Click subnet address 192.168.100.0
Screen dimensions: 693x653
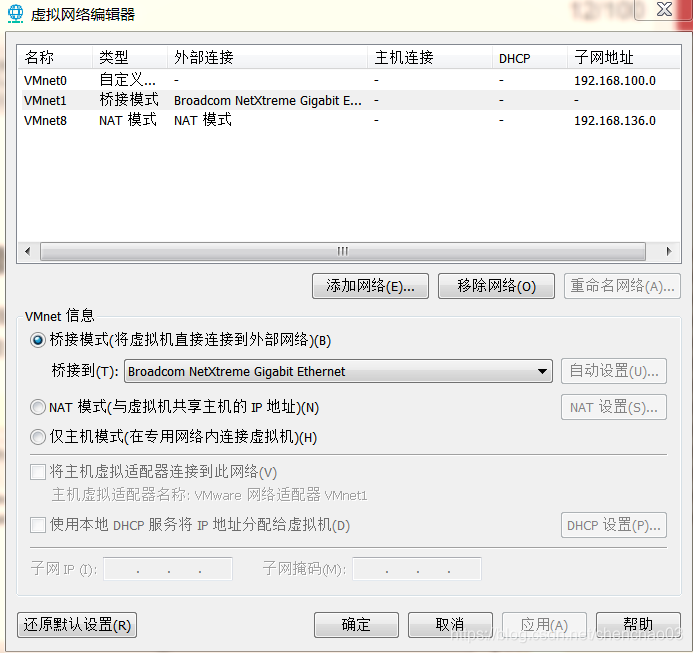click(x=615, y=80)
